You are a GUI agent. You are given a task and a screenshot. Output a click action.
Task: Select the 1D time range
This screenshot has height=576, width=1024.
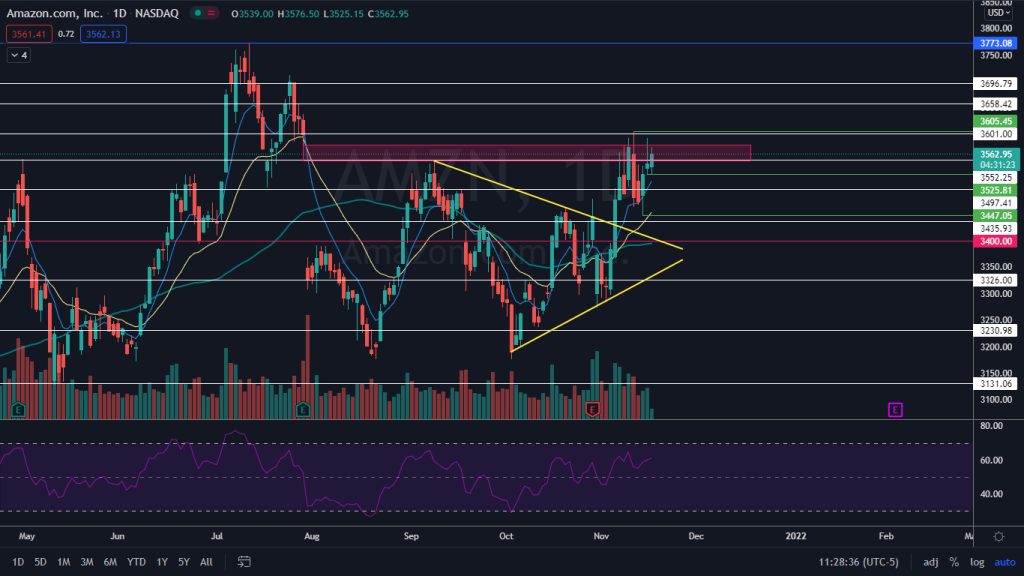pos(18,563)
